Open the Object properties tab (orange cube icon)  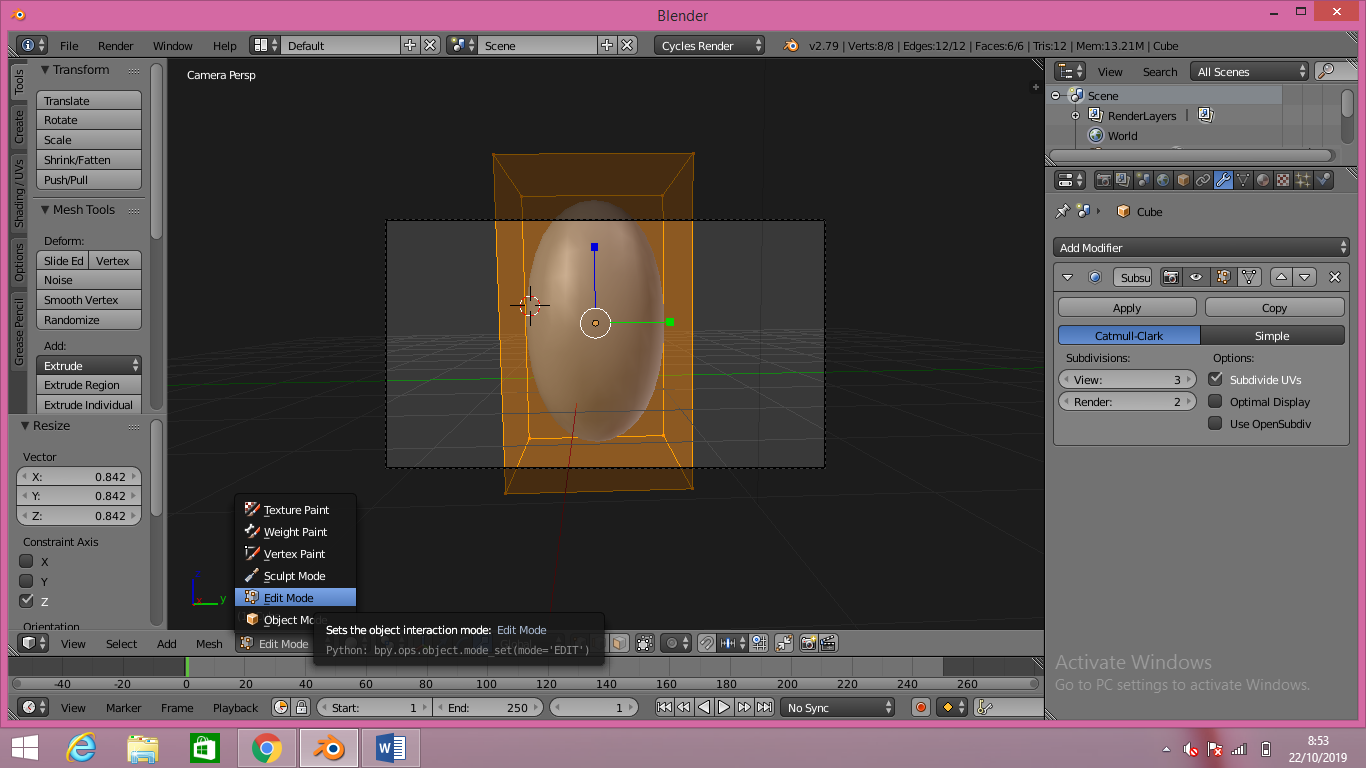pyautogui.click(x=1183, y=180)
